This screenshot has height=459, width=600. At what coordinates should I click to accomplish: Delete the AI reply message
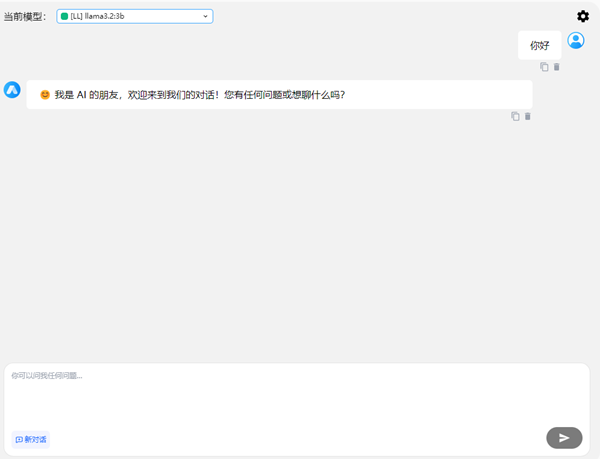[x=528, y=116]
